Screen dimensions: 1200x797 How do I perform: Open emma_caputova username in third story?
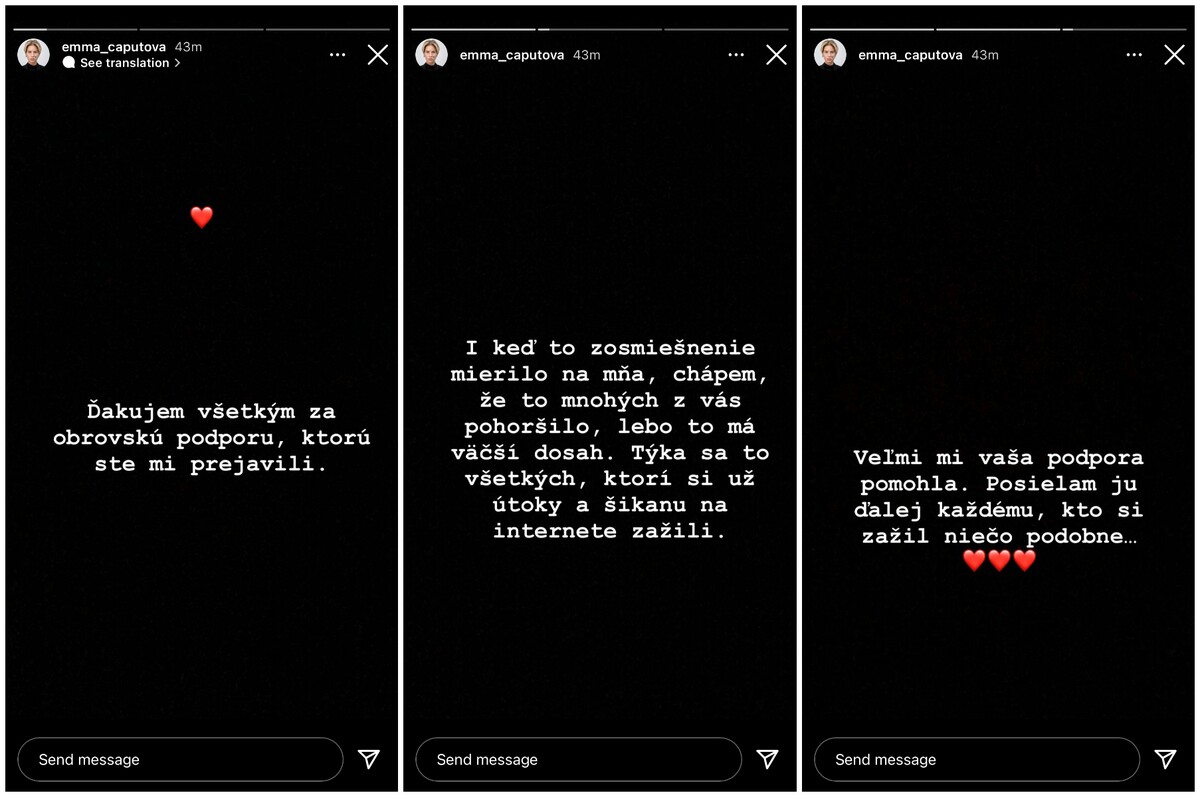tap(910, 55)
